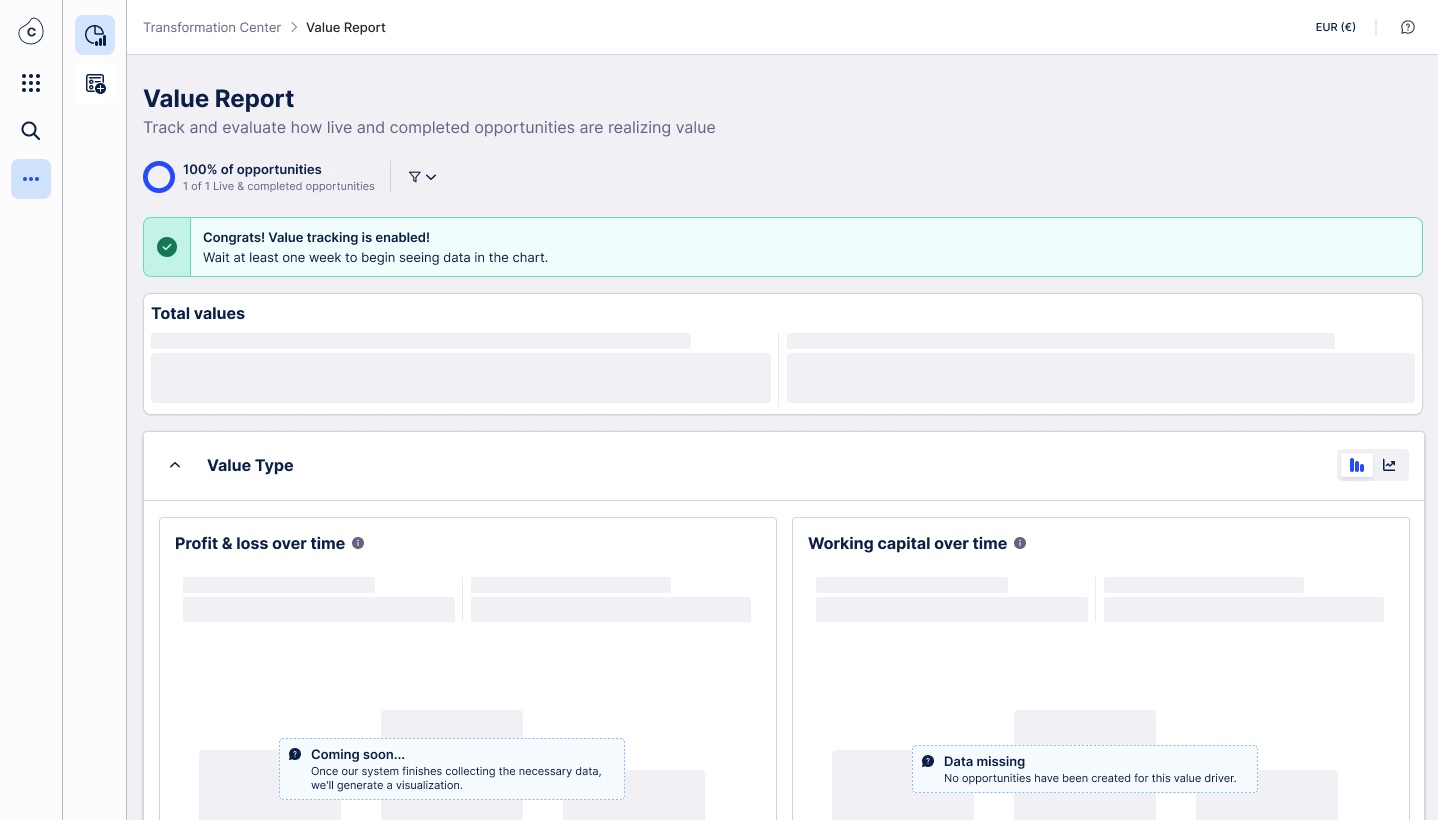The height and width of the screenshot is (820, 1438).
Task: Click 'Wait at least one week' banner text
Action: 375,257
